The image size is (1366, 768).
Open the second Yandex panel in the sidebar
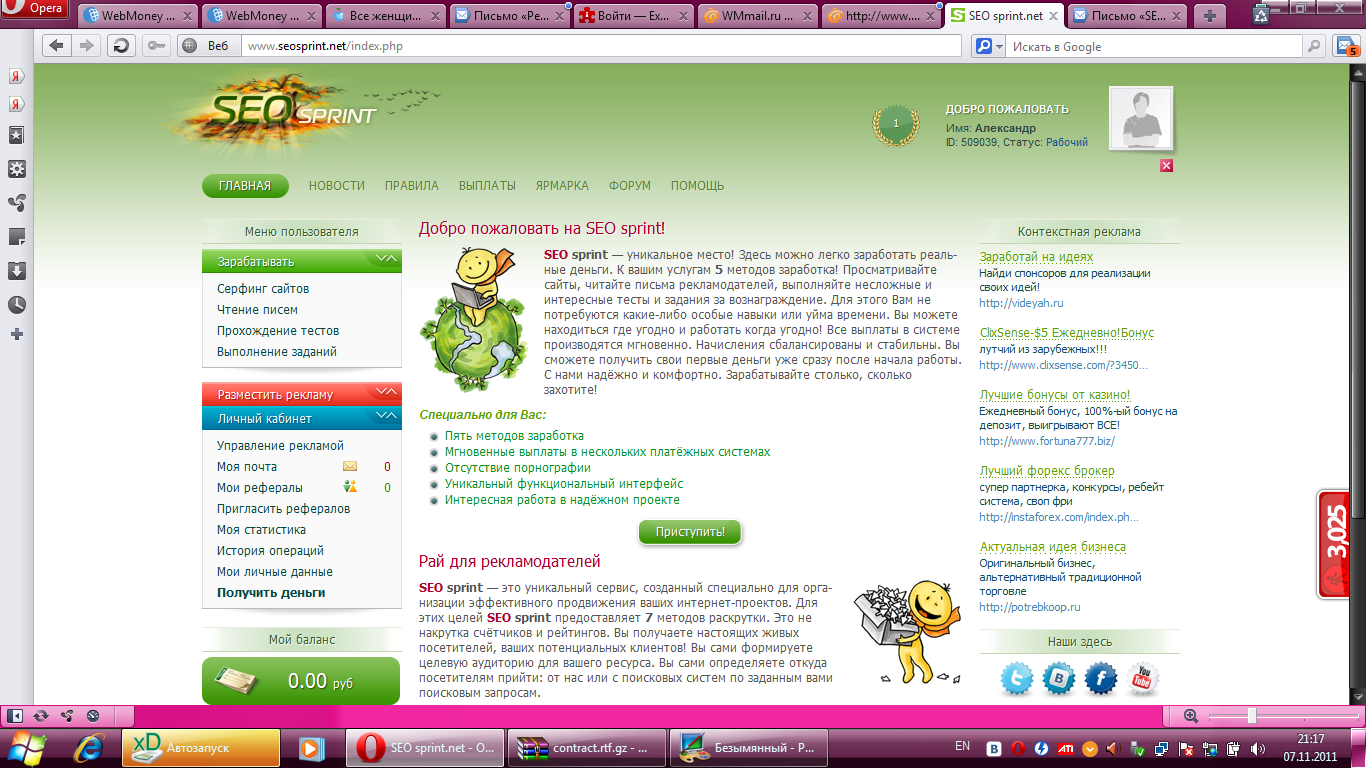(17, 104)
